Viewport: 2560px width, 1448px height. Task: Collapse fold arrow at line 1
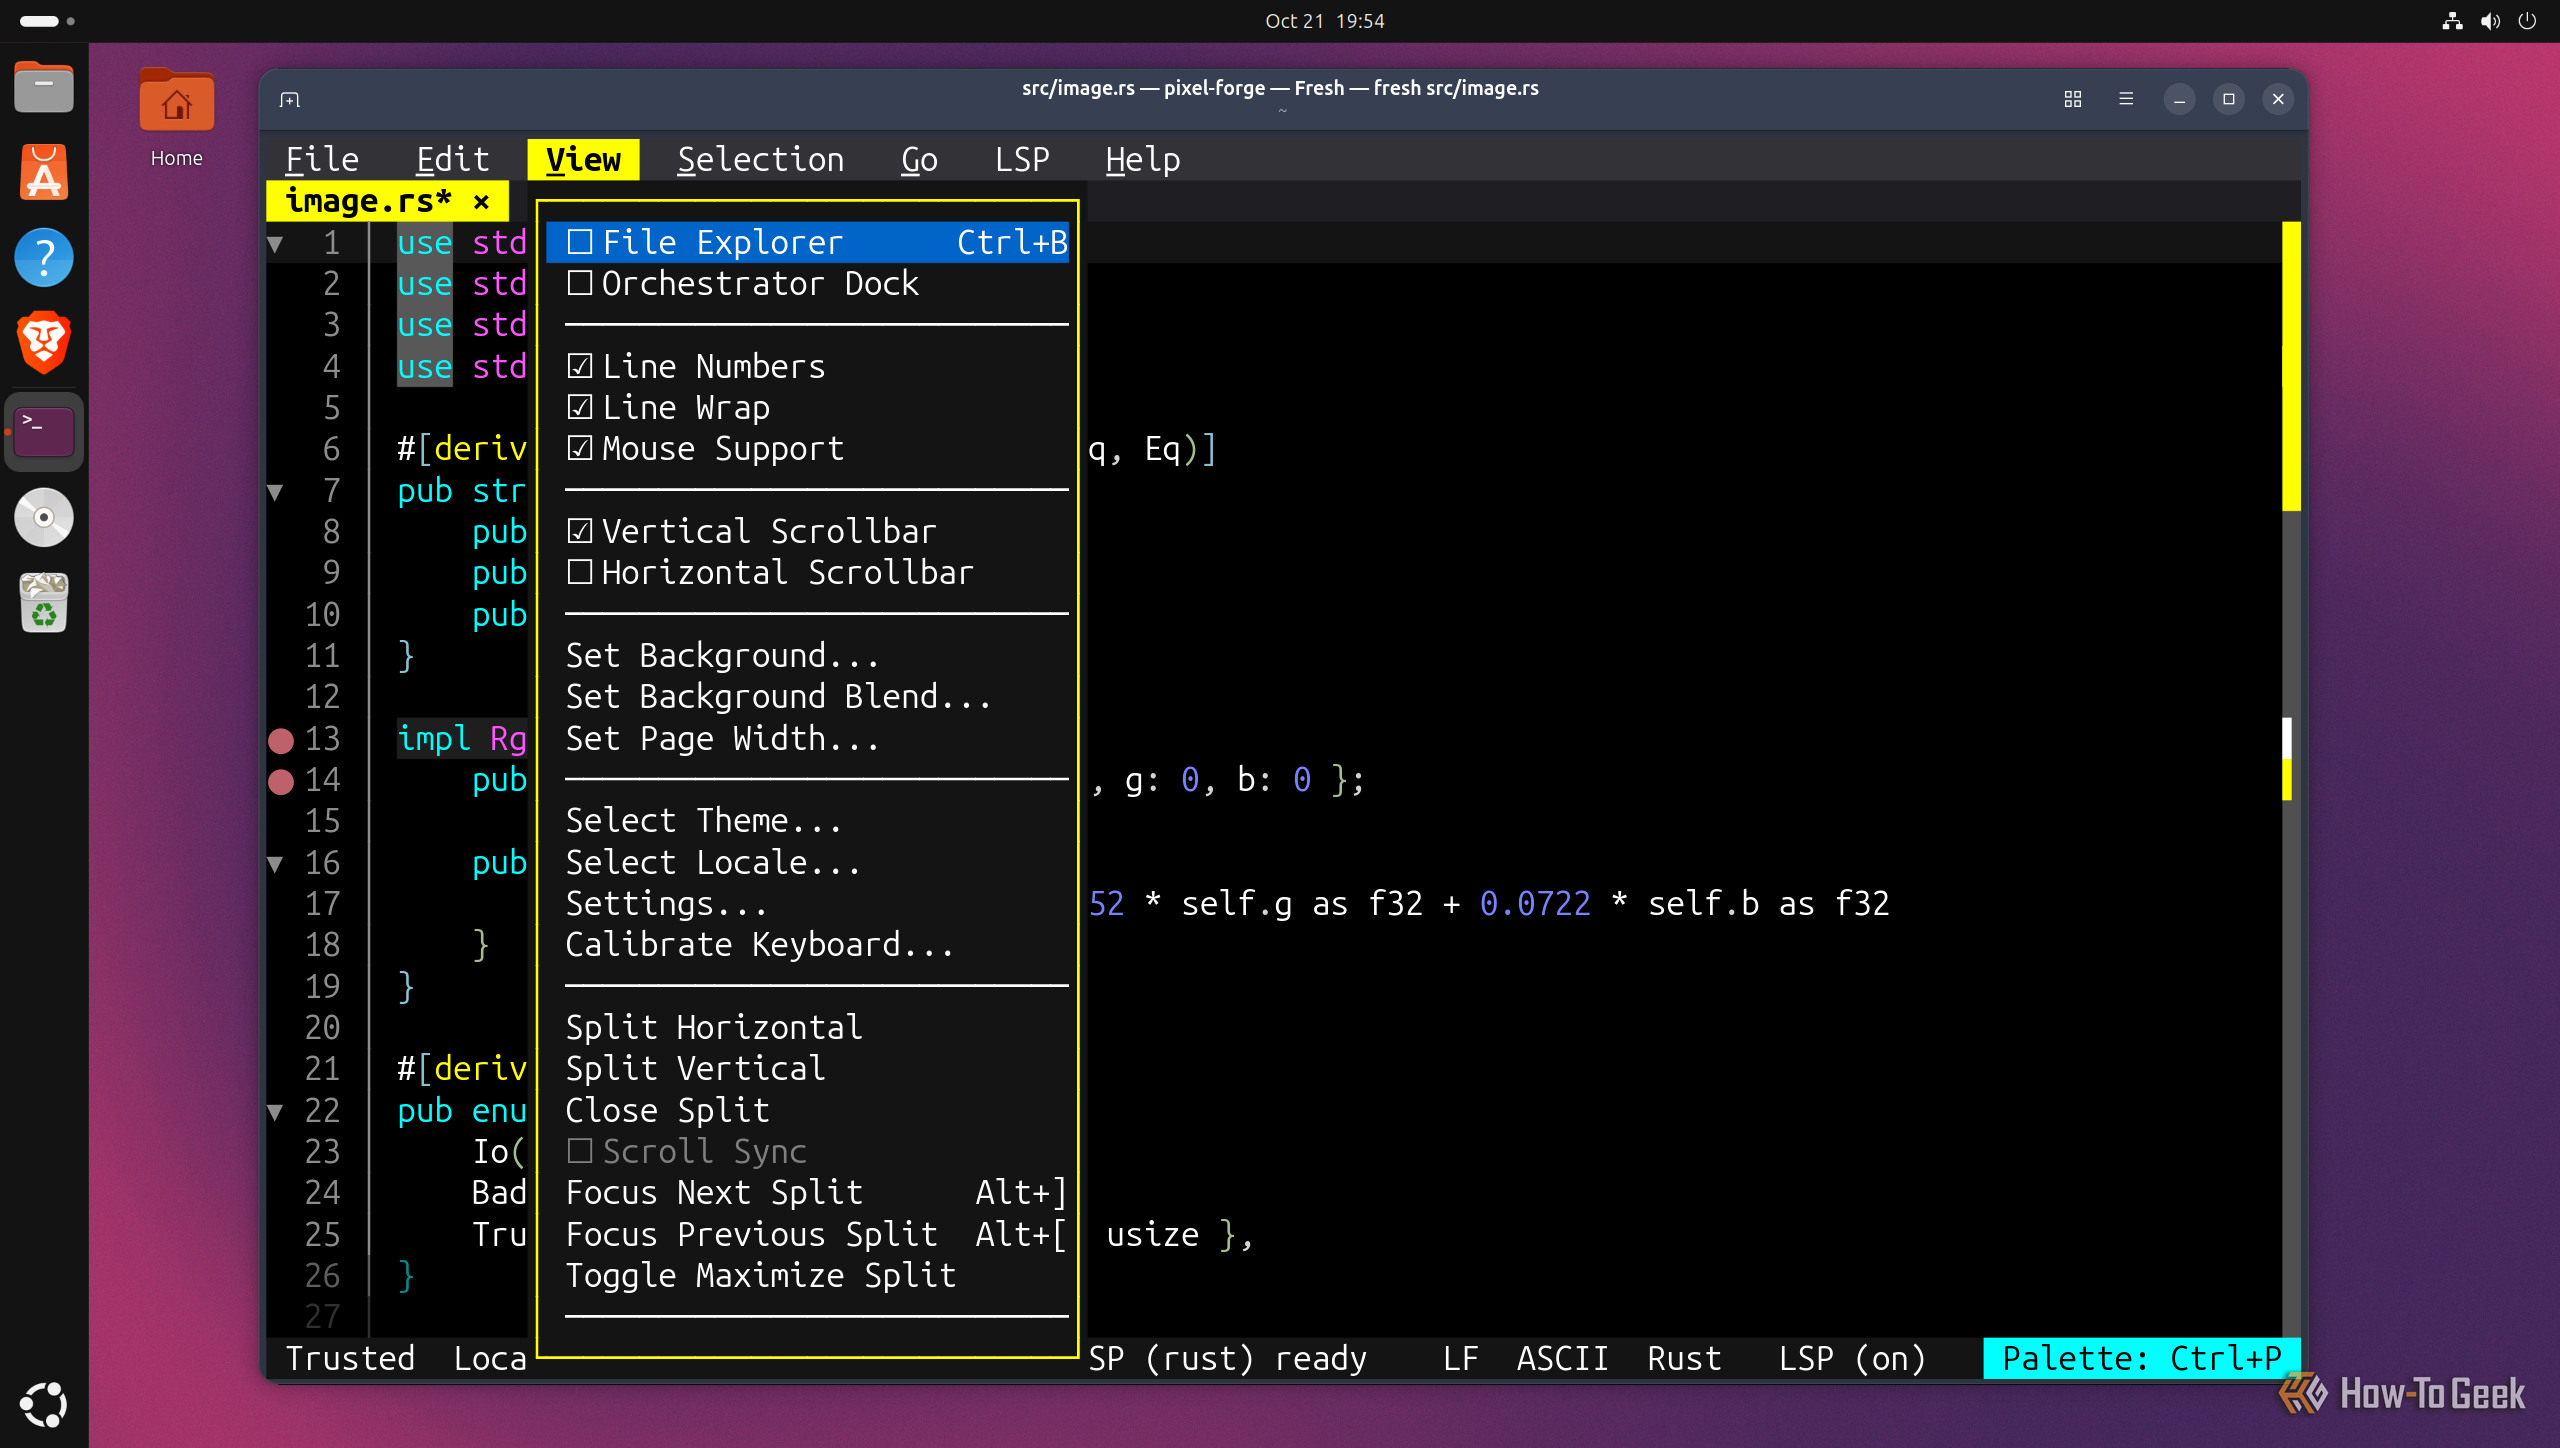tap(275, 243)
